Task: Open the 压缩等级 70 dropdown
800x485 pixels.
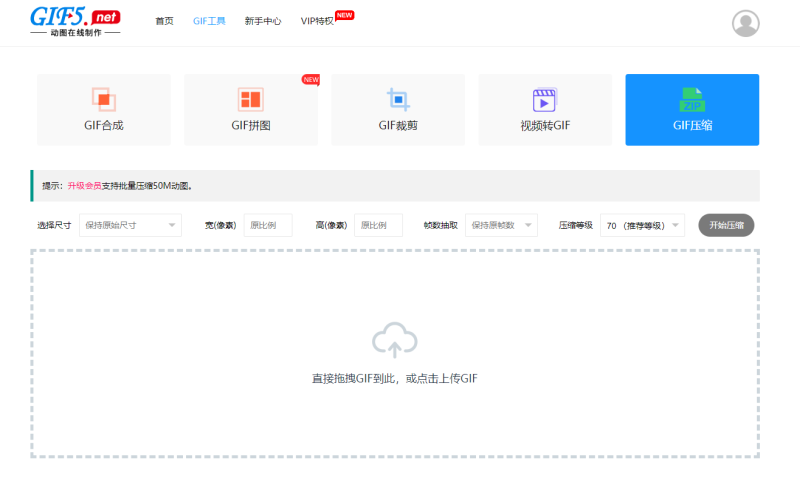Action: (x=642, y=225)
